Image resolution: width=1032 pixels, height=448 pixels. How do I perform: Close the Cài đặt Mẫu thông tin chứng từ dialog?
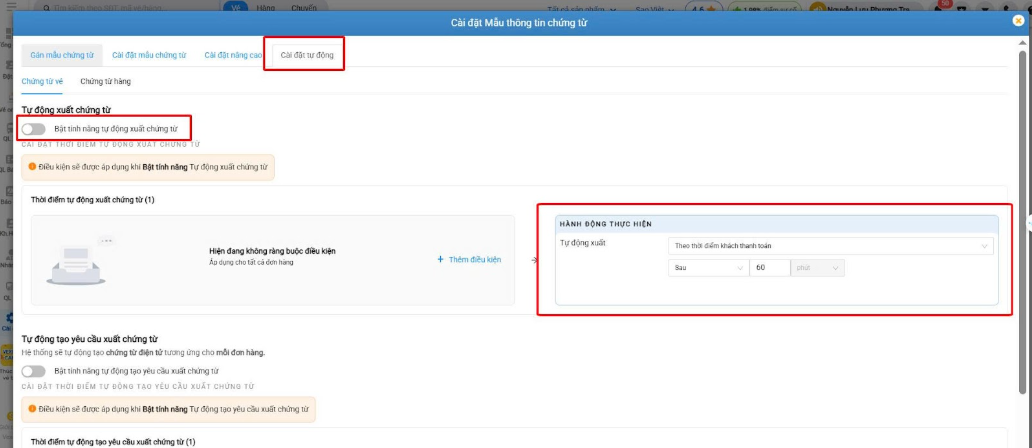coord(1018,21)
